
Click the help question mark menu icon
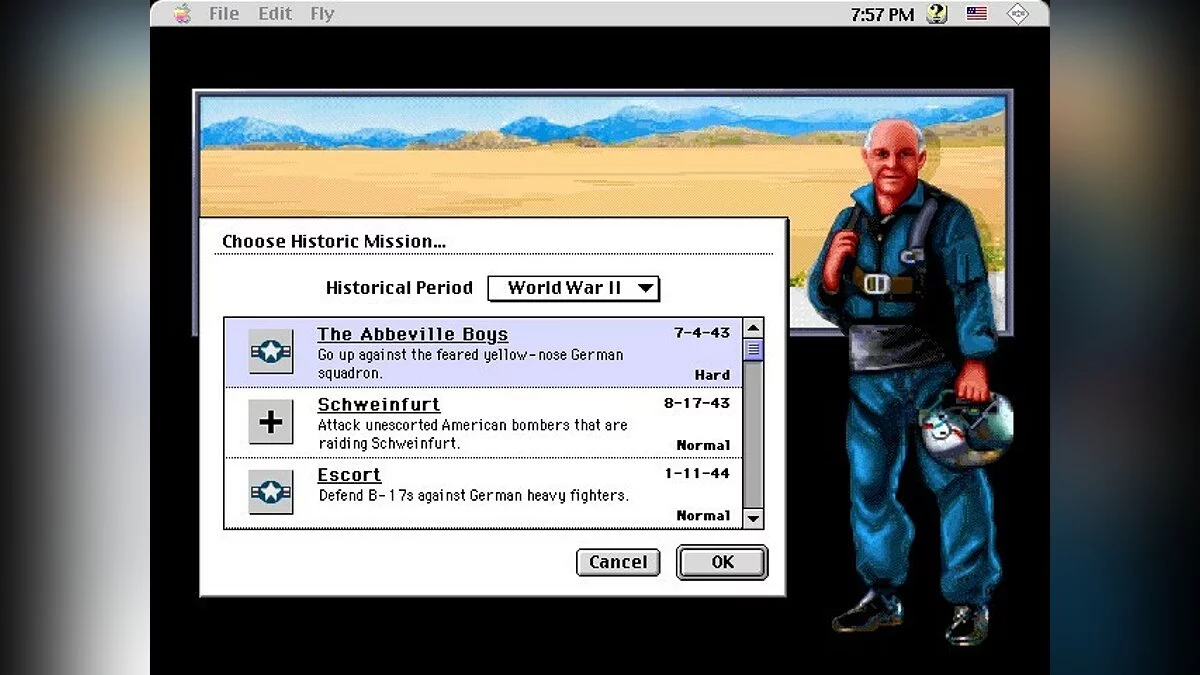[x=937, y=14]
